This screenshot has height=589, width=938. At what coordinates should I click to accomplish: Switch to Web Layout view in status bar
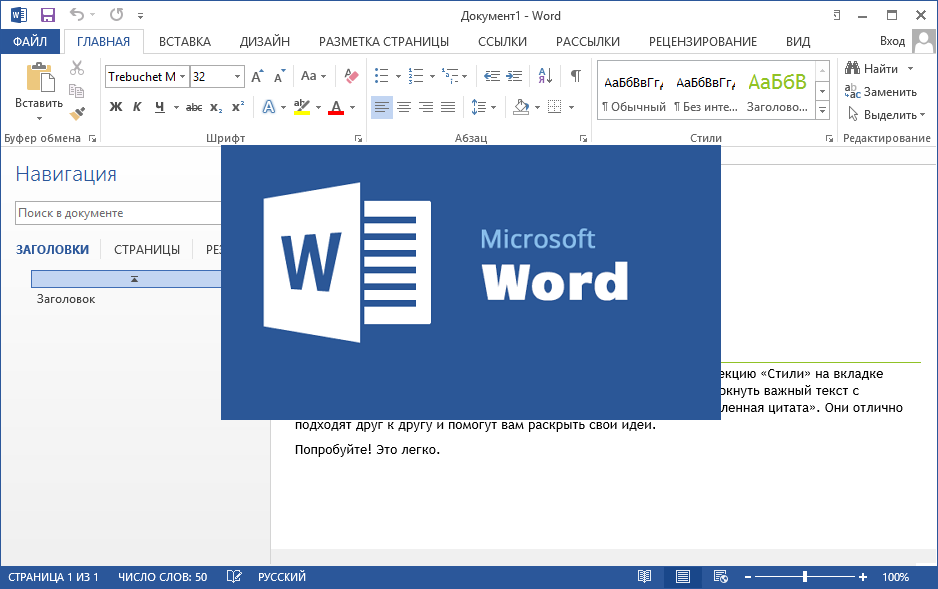click(x=720, y=576)
